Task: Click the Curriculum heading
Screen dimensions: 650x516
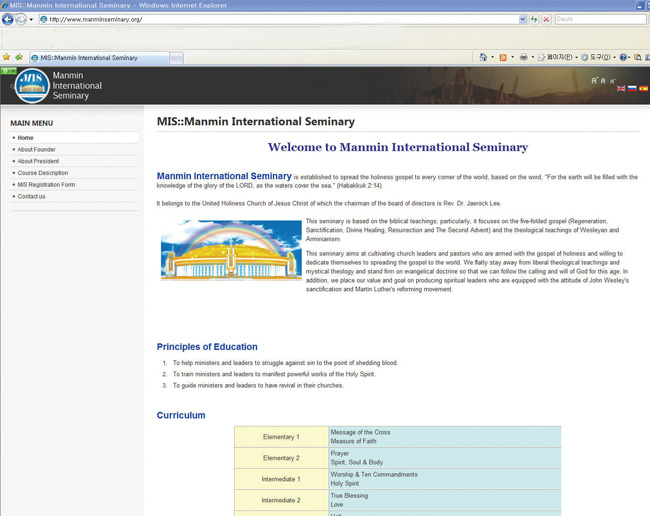Action: 181,415
